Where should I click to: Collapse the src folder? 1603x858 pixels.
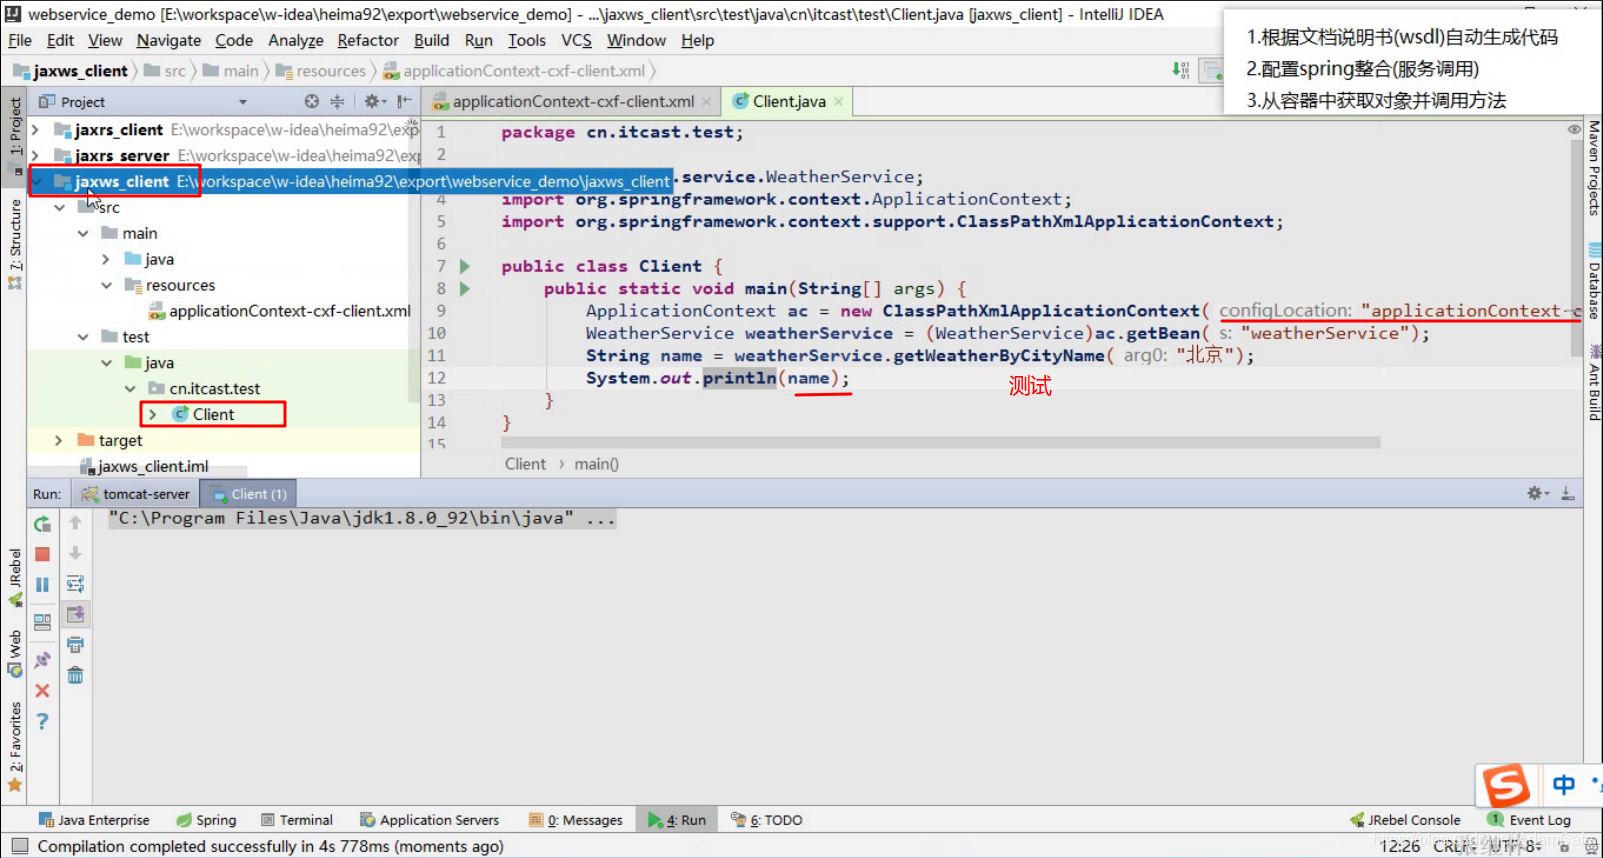(60, 207)
